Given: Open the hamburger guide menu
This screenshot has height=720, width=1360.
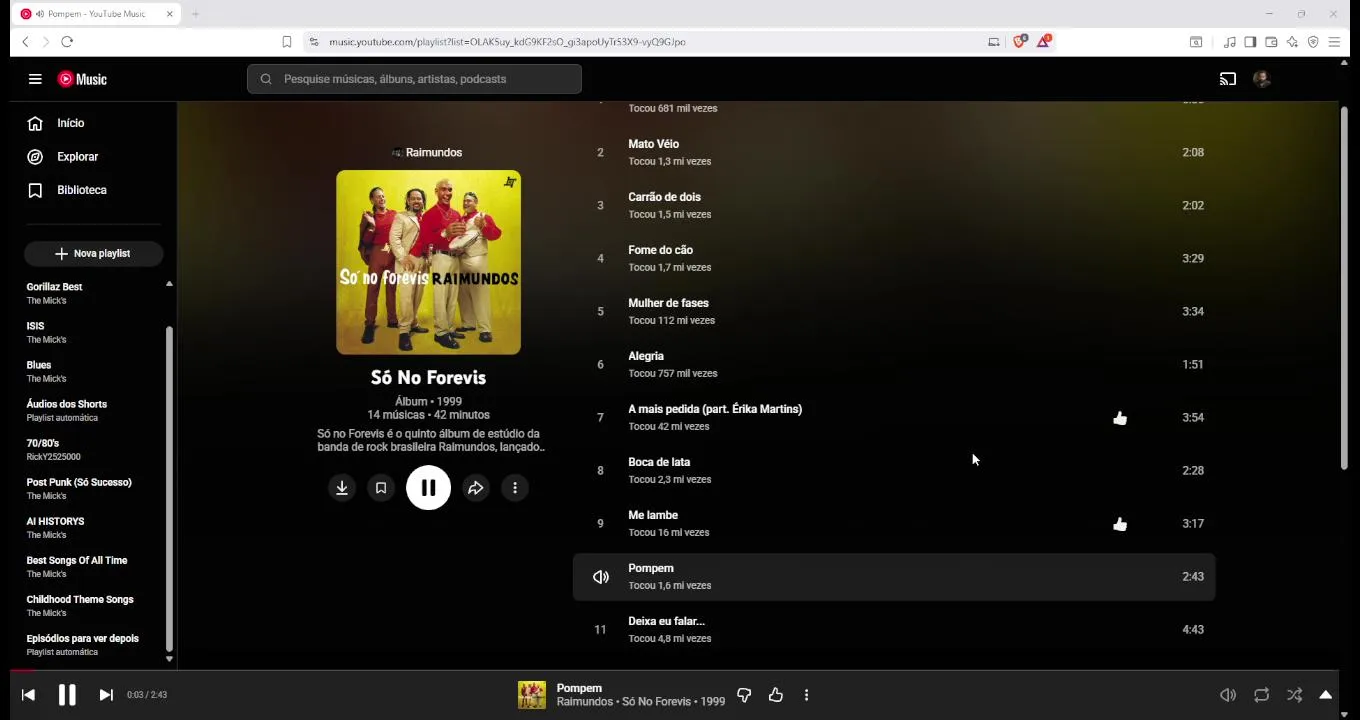Looking at the screenshot, I should click(35, 79).
